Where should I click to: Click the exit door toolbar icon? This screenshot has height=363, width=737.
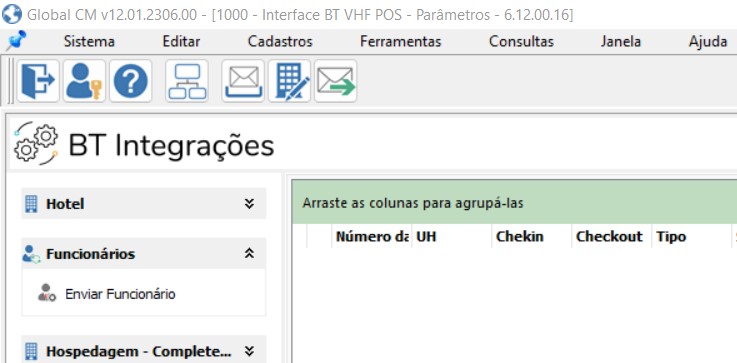click(38, 81)
